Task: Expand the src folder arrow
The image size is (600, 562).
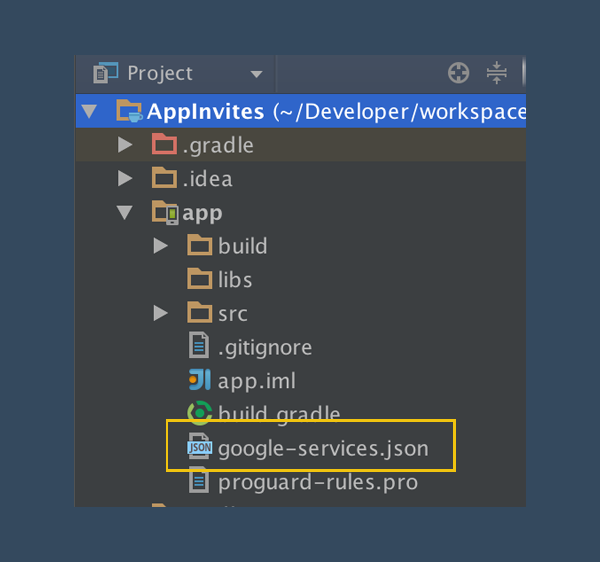Action: pos(161,313)
